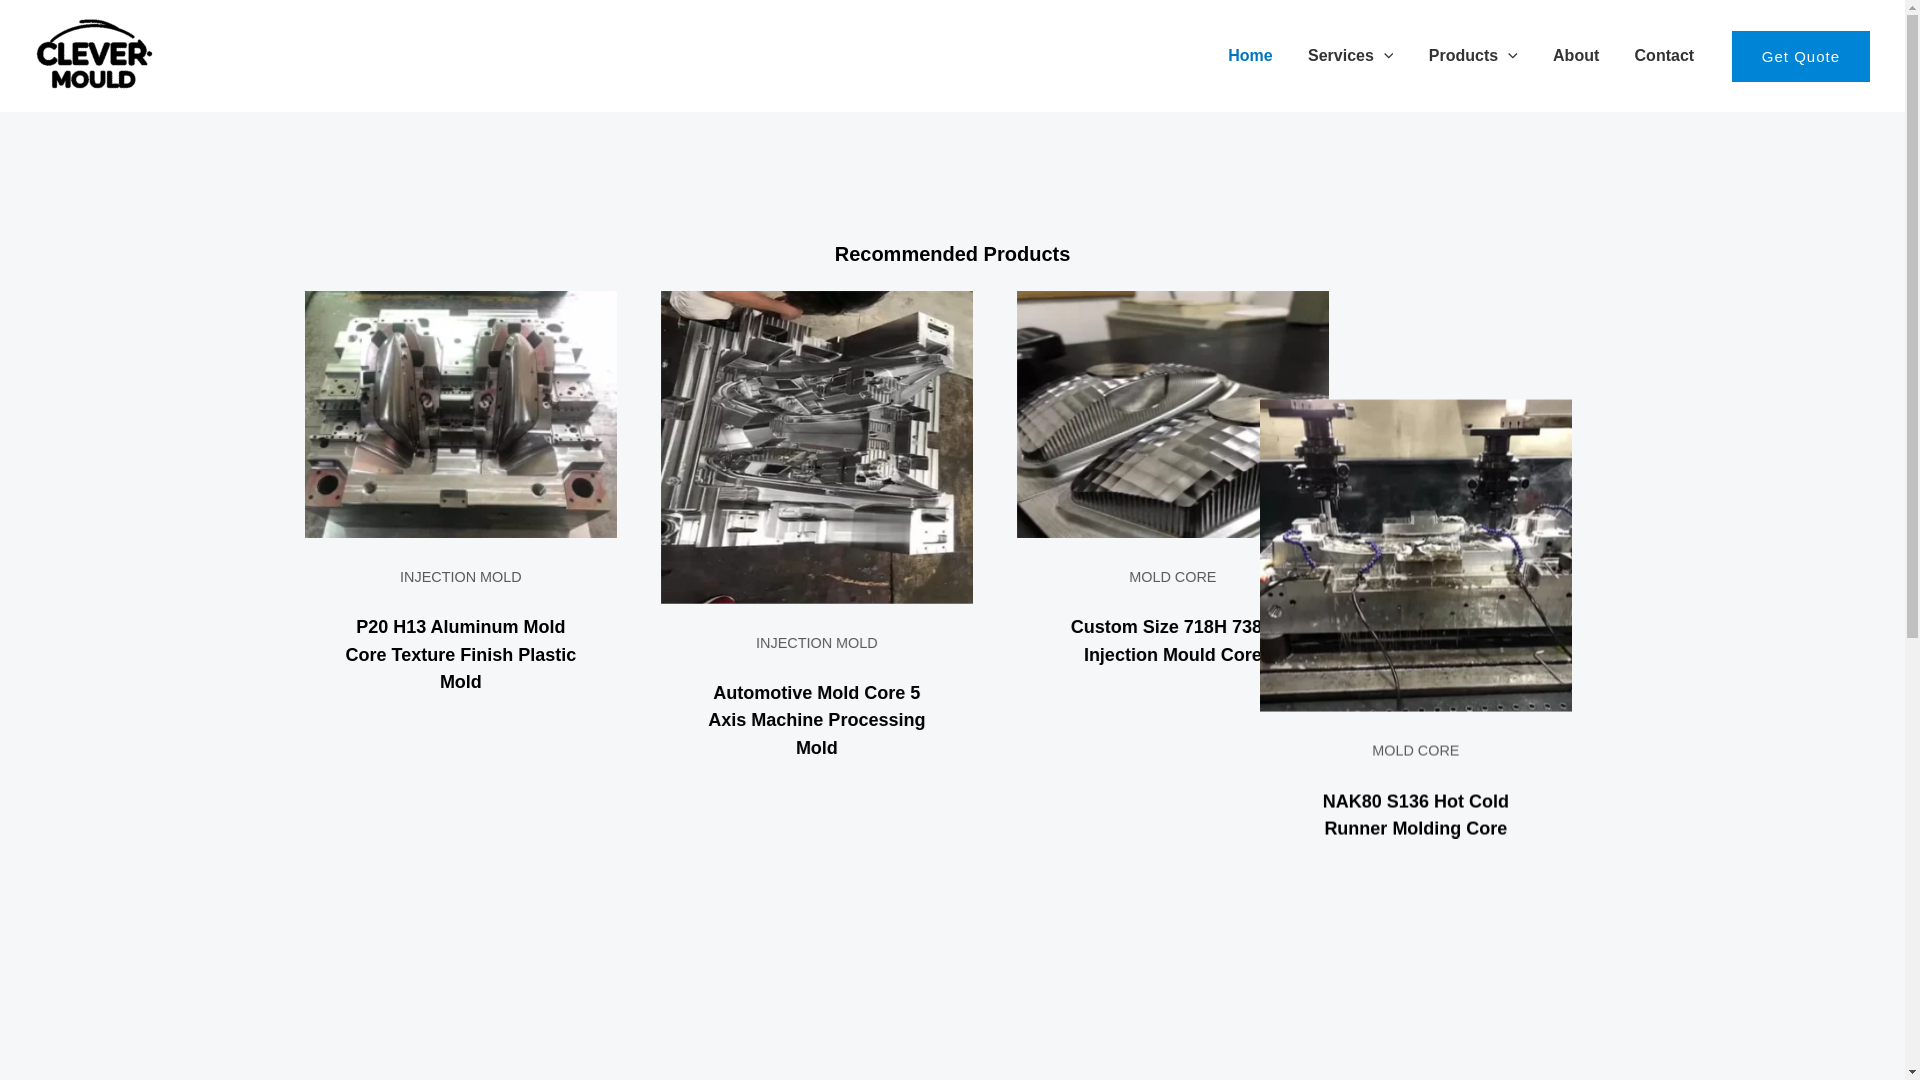1920x1080 pixels.
Task: Open the Custom Size 718H mould core image
Action: click(x=1138, y=414)
